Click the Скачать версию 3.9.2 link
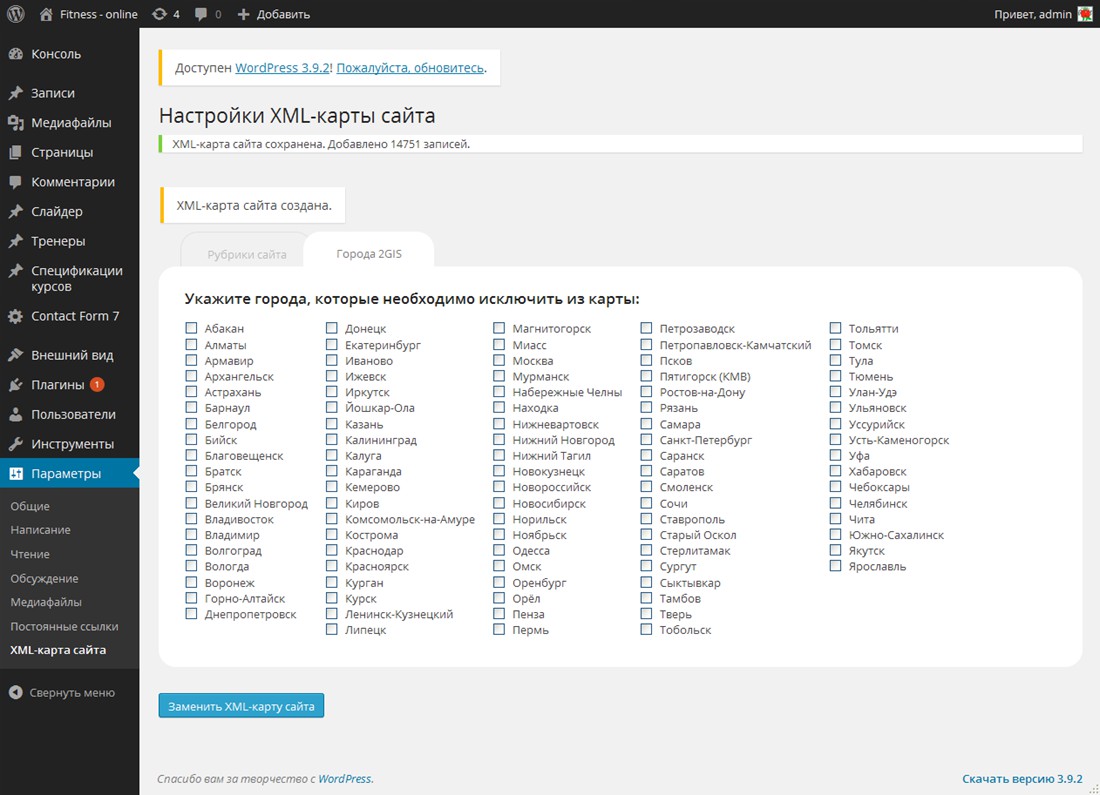1100x795 pixels. click(x=1022, y=779)
